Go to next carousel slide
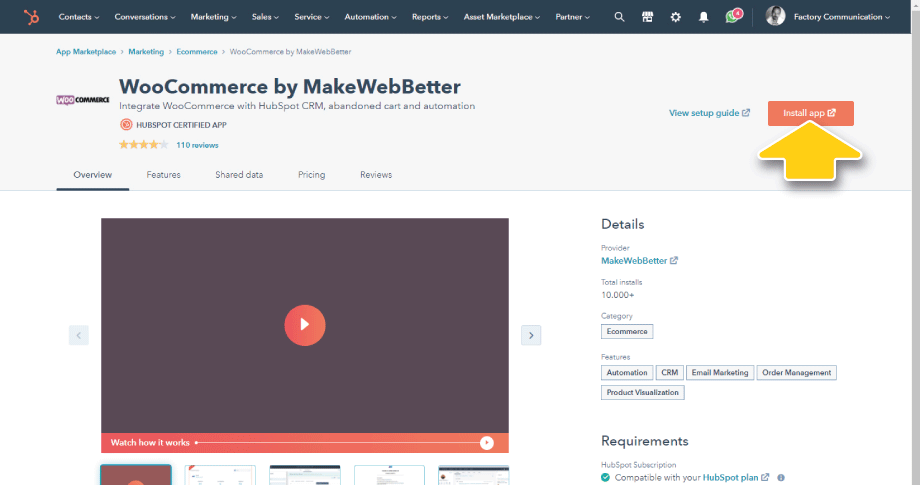Screen dimensions: 920x485 tap(531, 335)
